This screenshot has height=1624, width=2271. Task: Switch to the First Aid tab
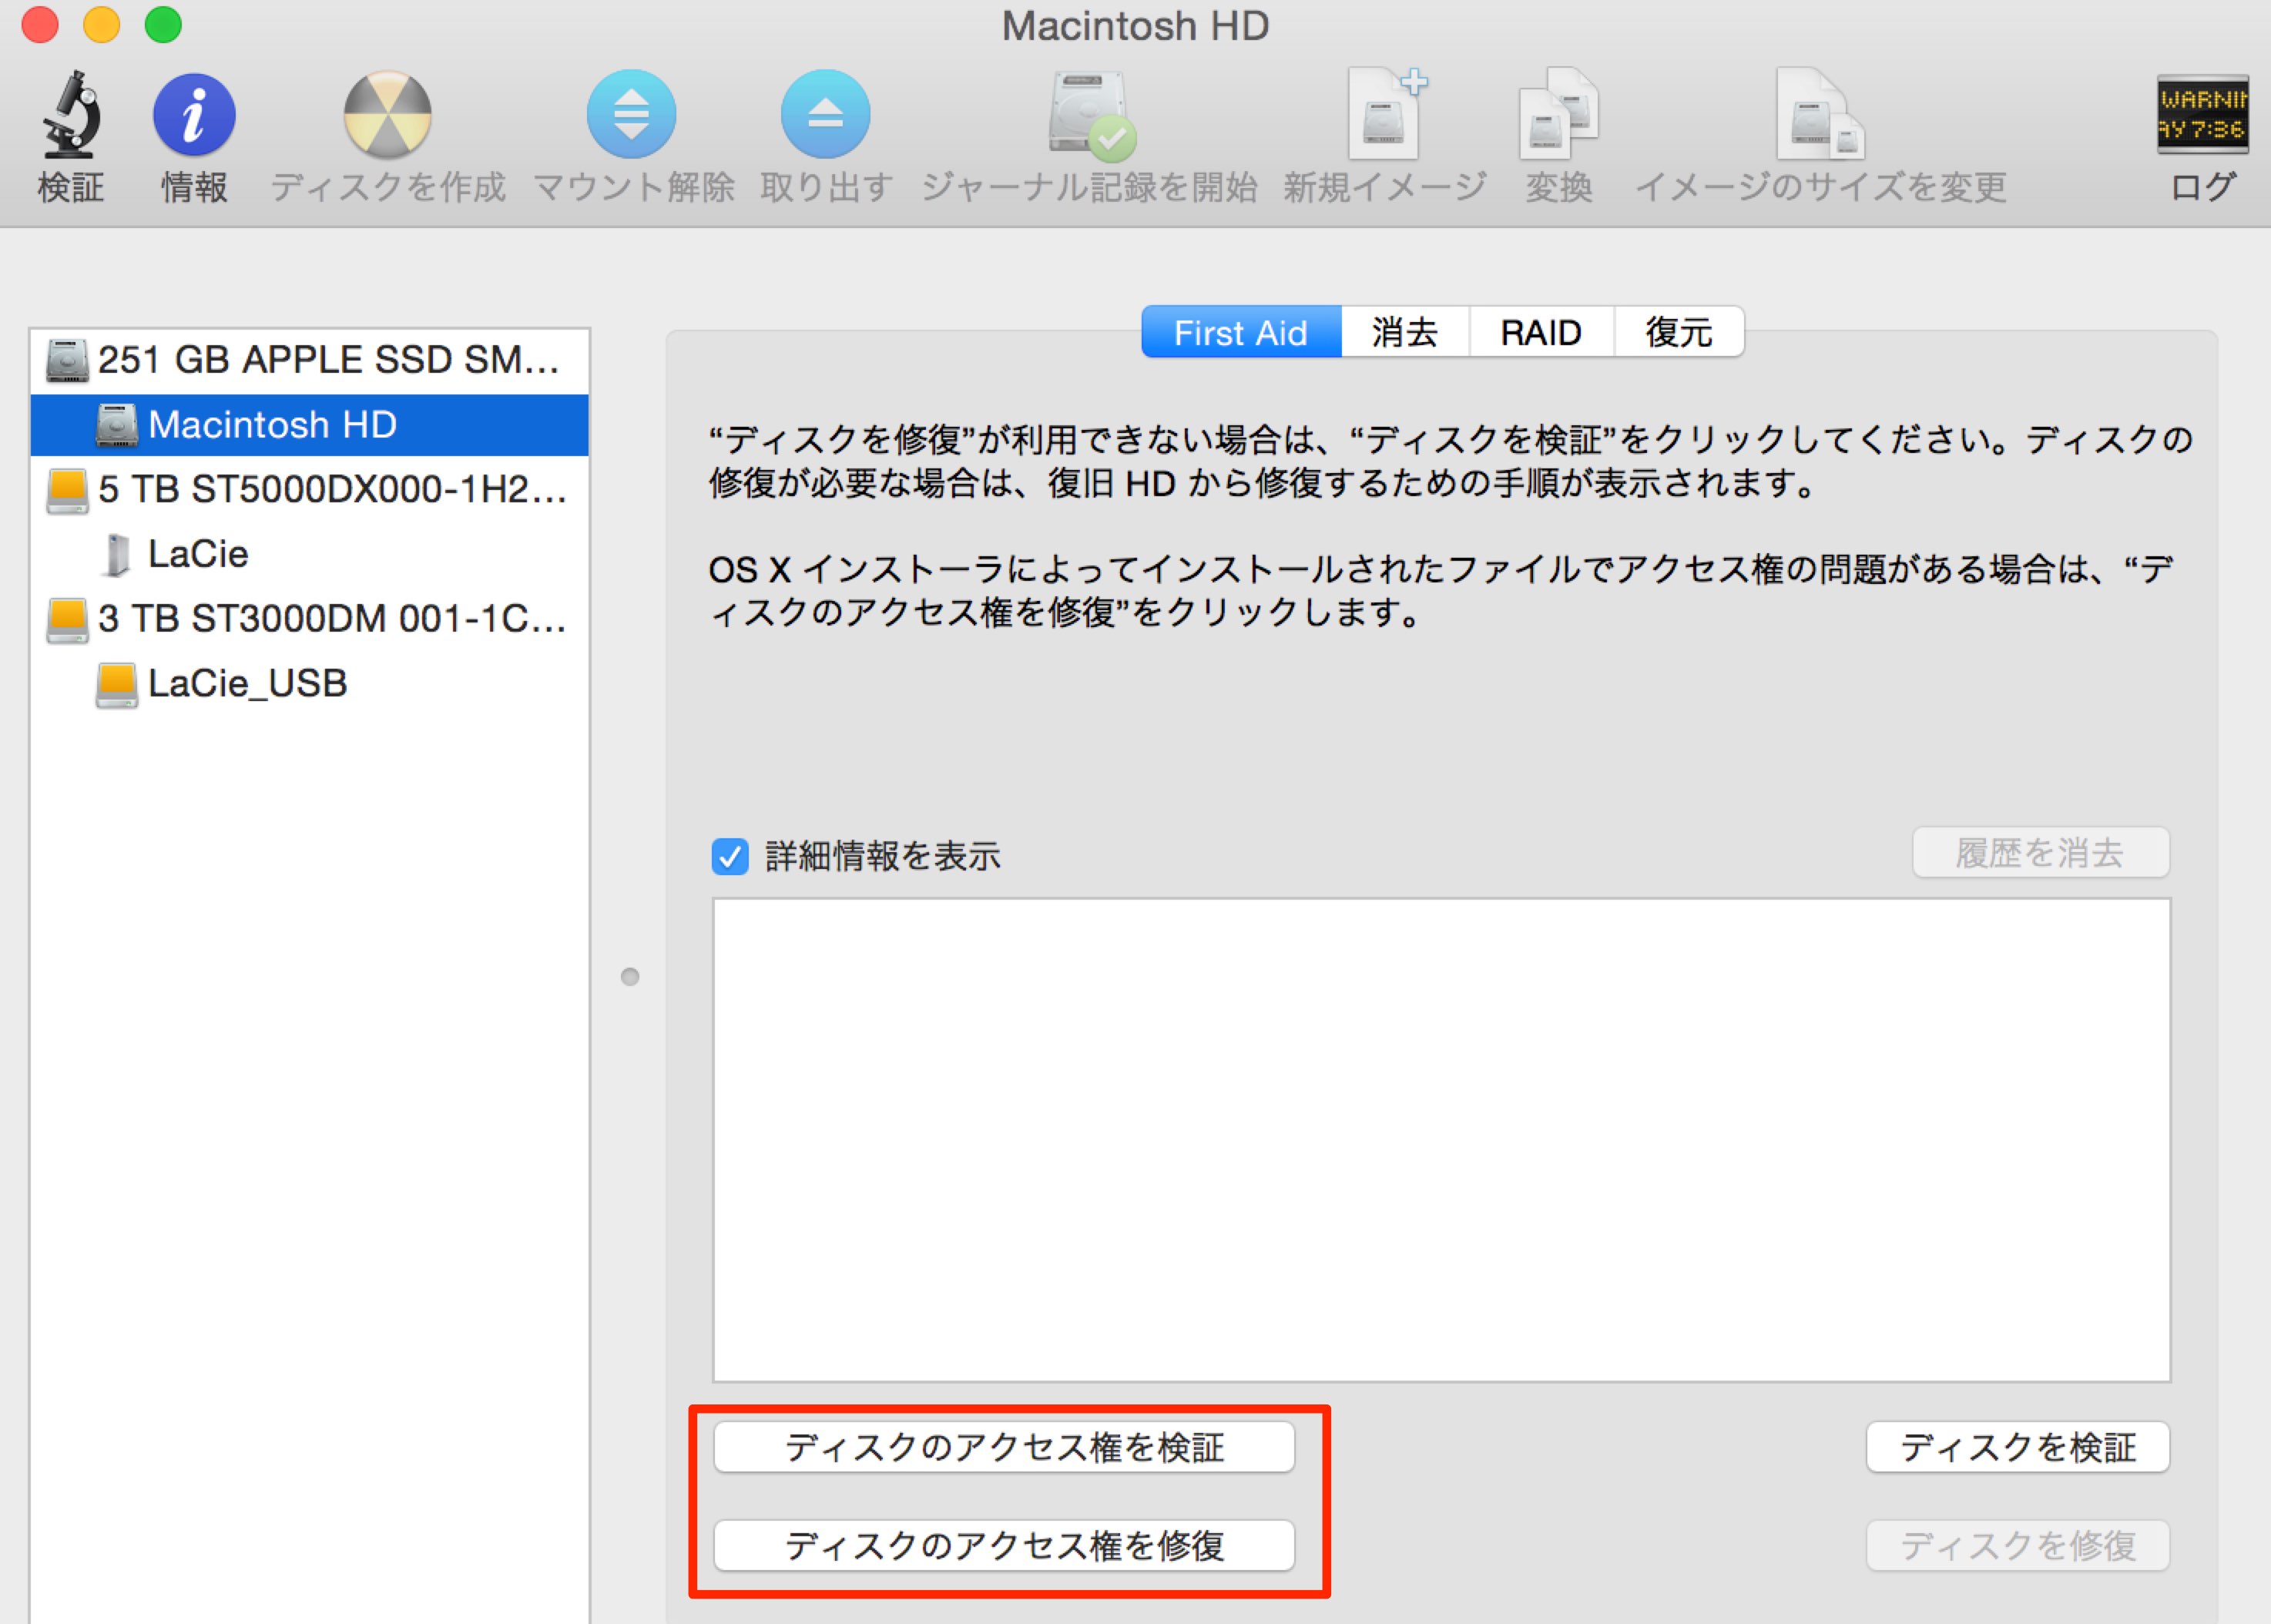click(x=1241, y=332)
